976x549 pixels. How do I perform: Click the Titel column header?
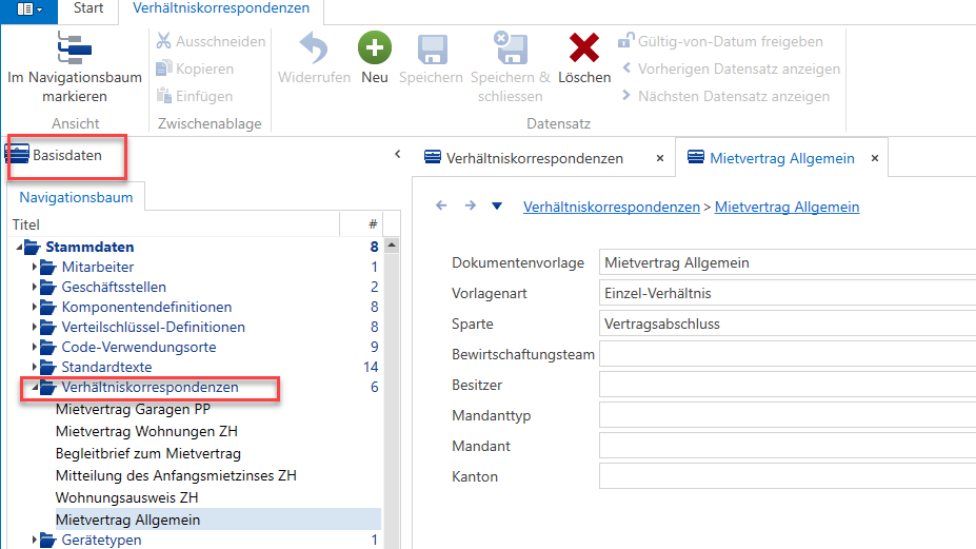[x=174, y=224]
